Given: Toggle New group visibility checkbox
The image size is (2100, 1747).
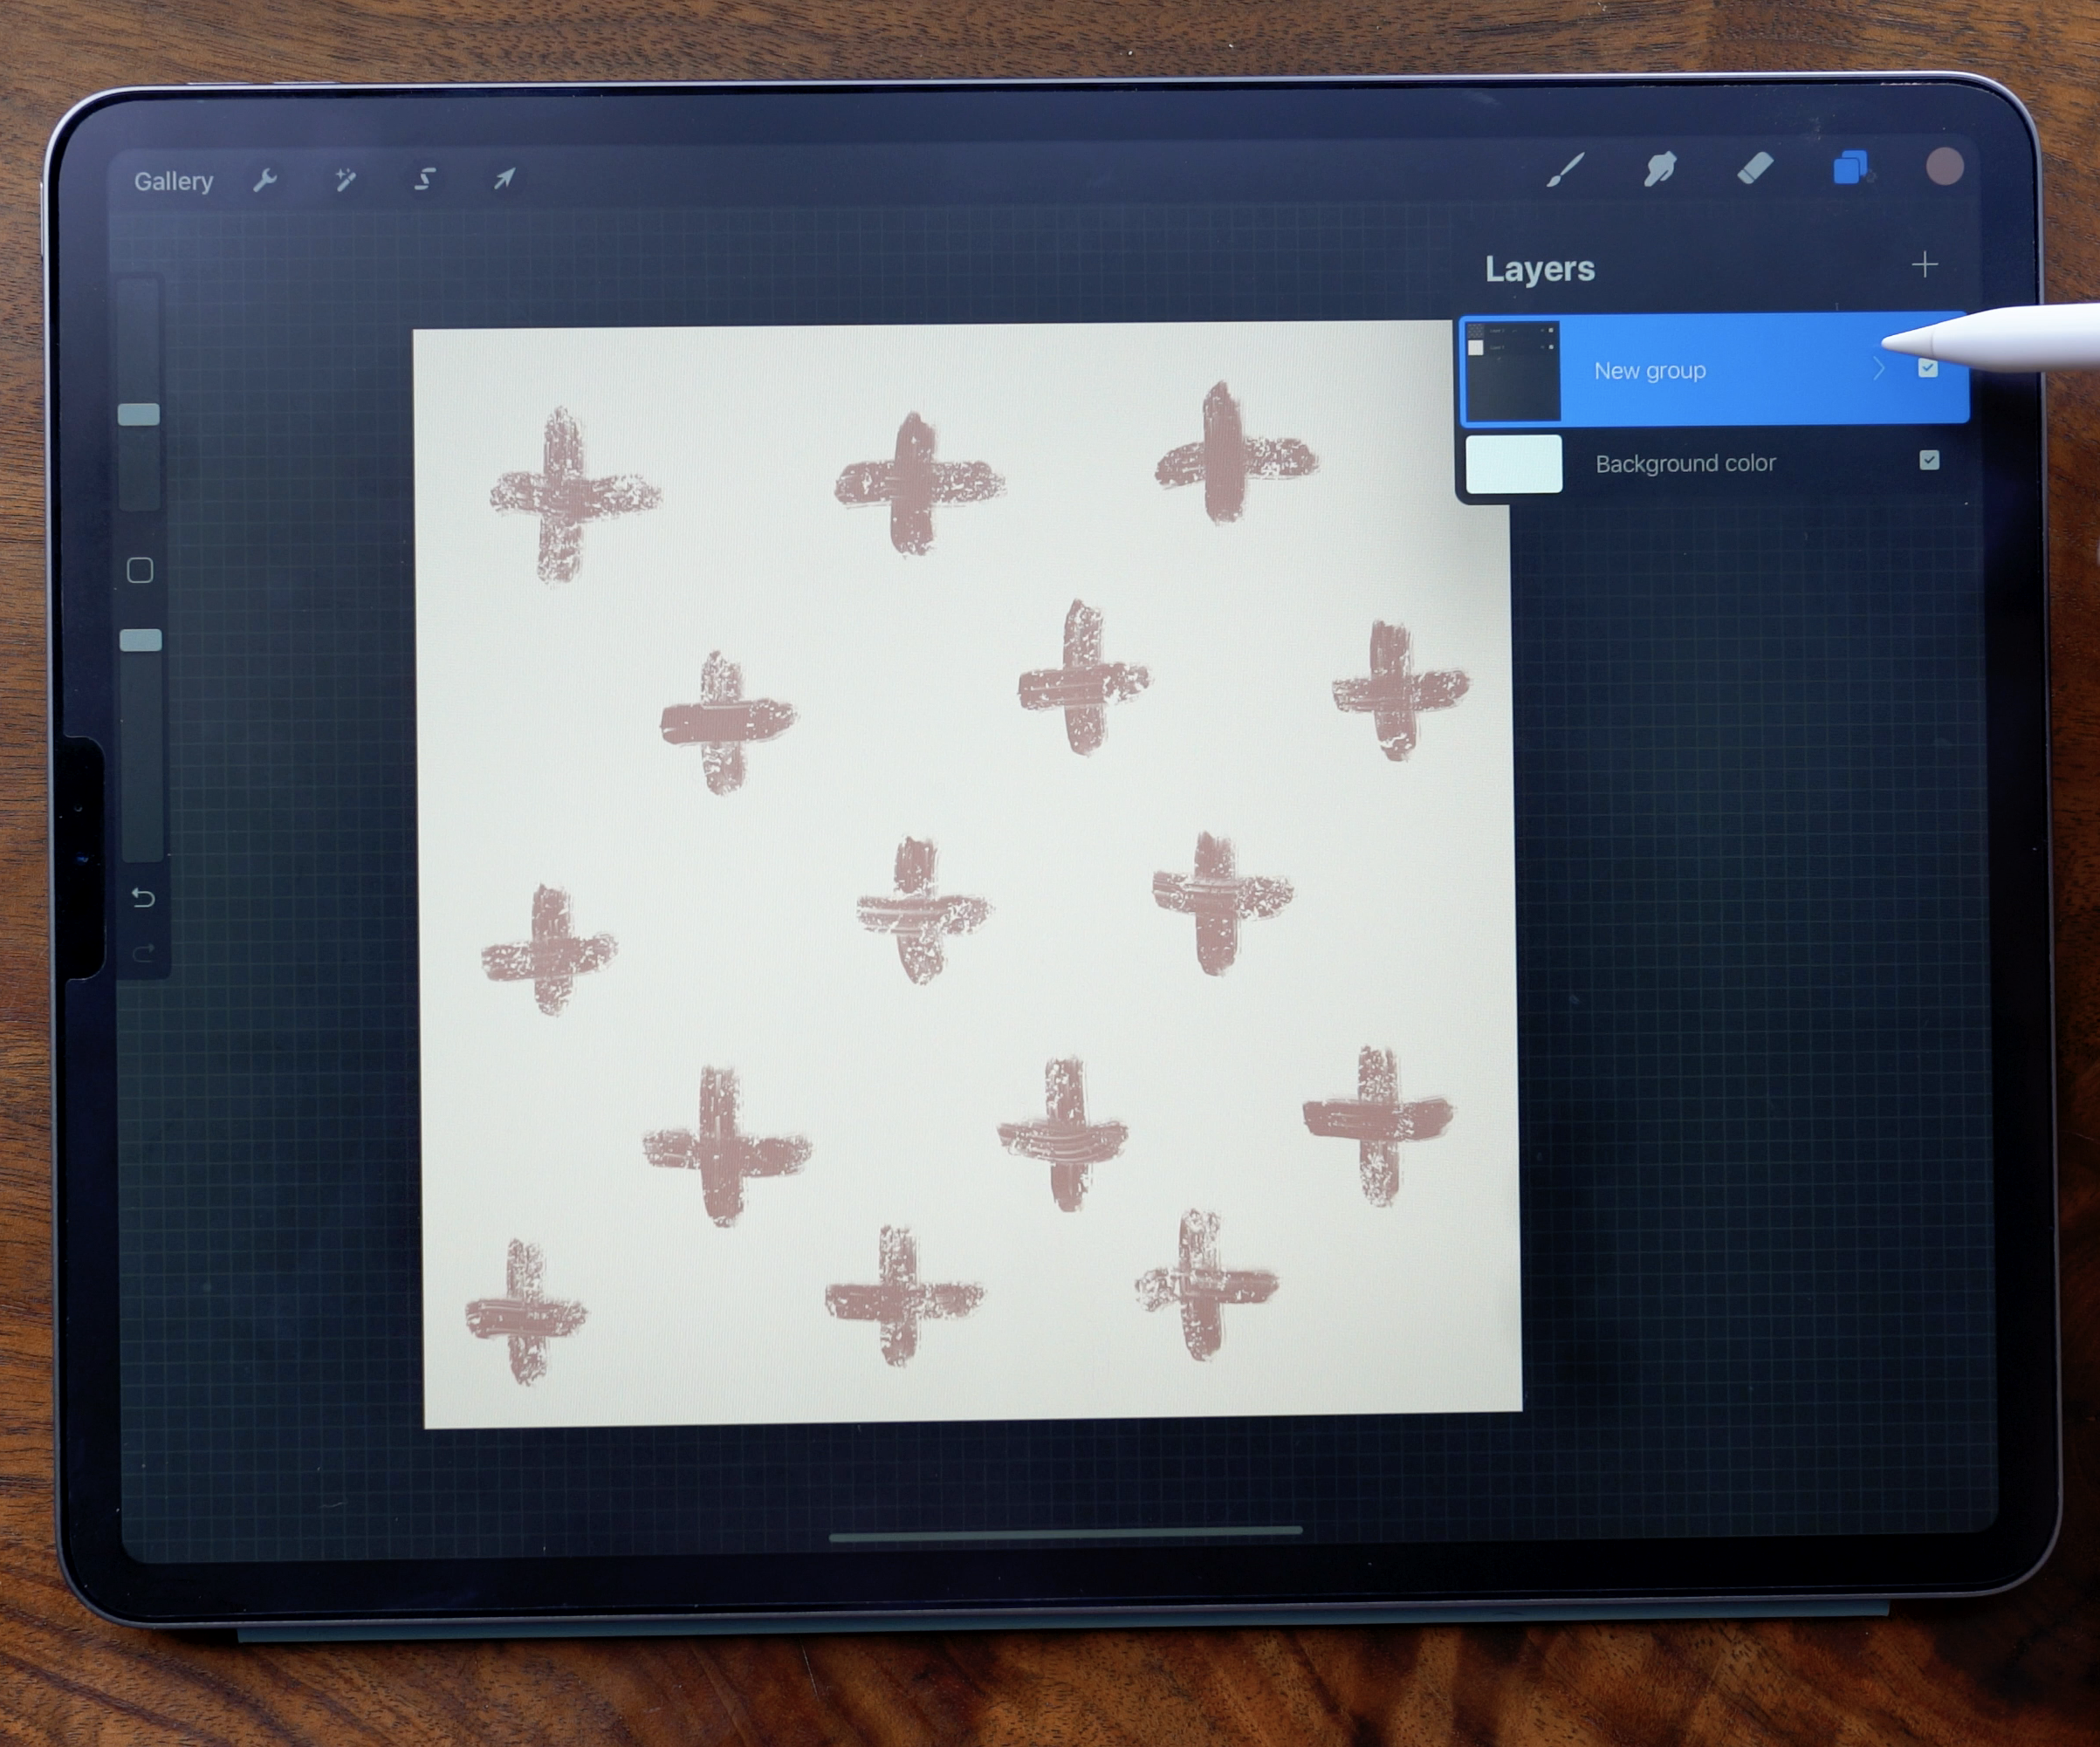Looking at the screenshot, I should click(x=1928, y=368).
